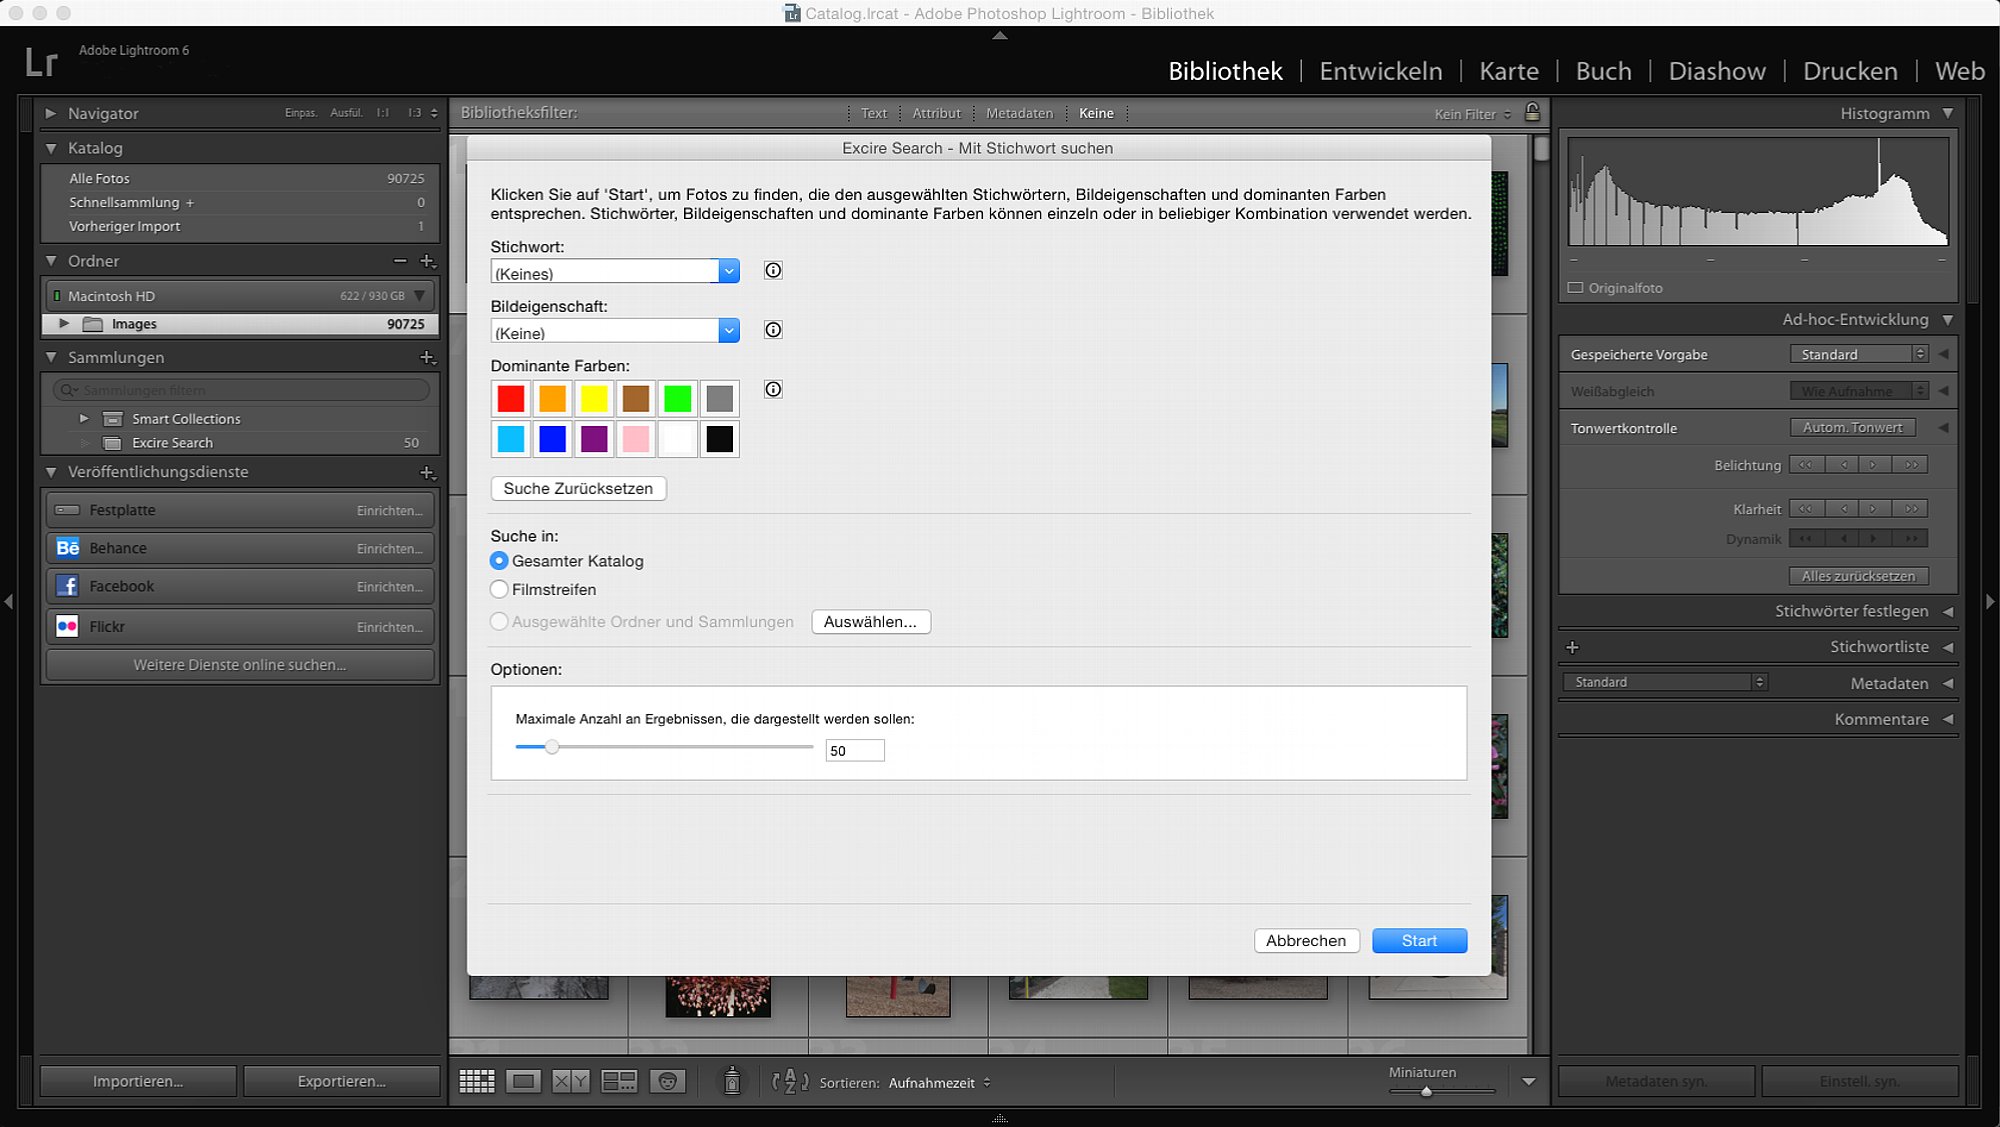Open compare view (X|Y) icon
2000x1127 pixels.
tap(571, 1081)
